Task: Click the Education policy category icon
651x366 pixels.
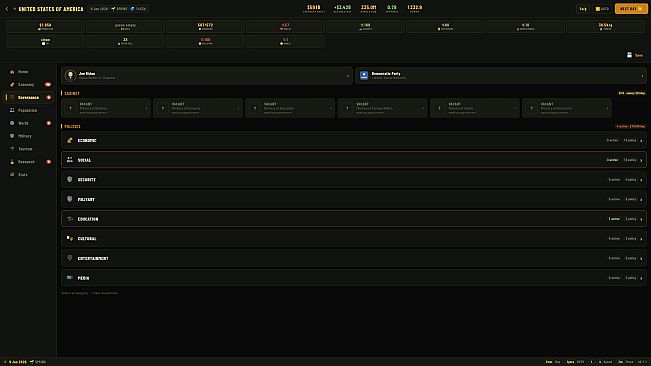Action: point(70,219)
